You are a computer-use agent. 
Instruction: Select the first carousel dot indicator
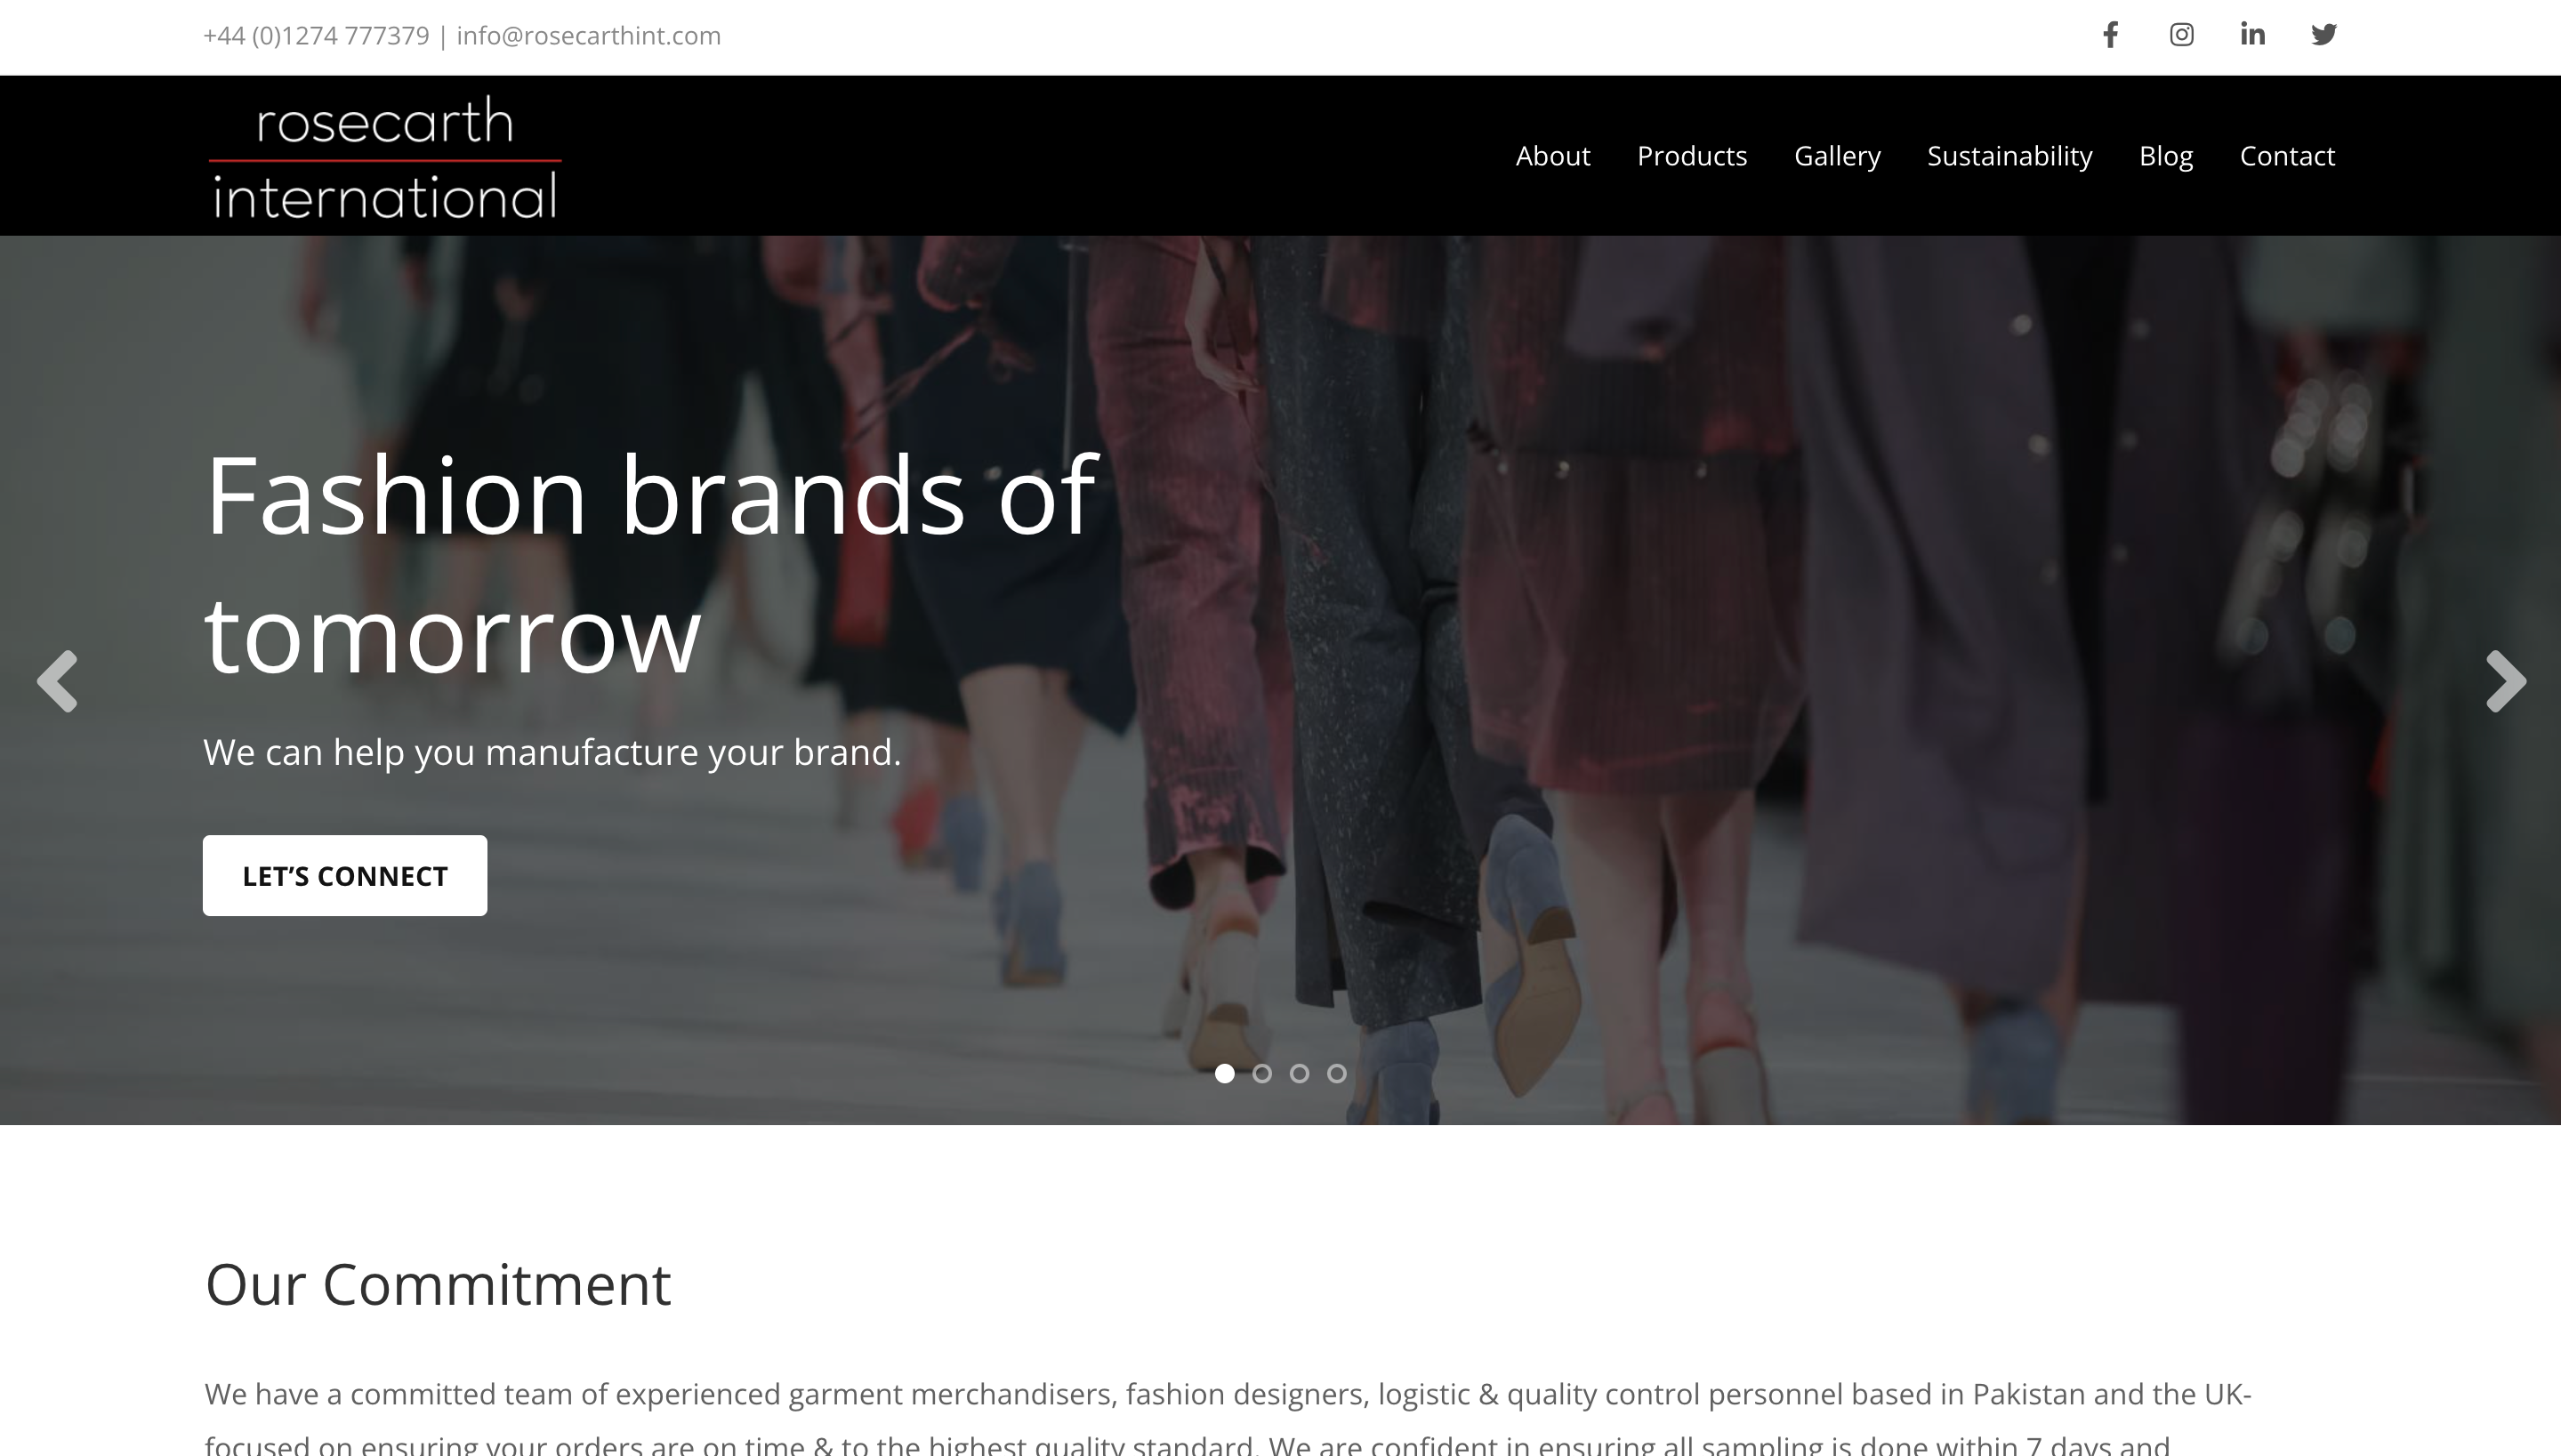(1224, 1073)
